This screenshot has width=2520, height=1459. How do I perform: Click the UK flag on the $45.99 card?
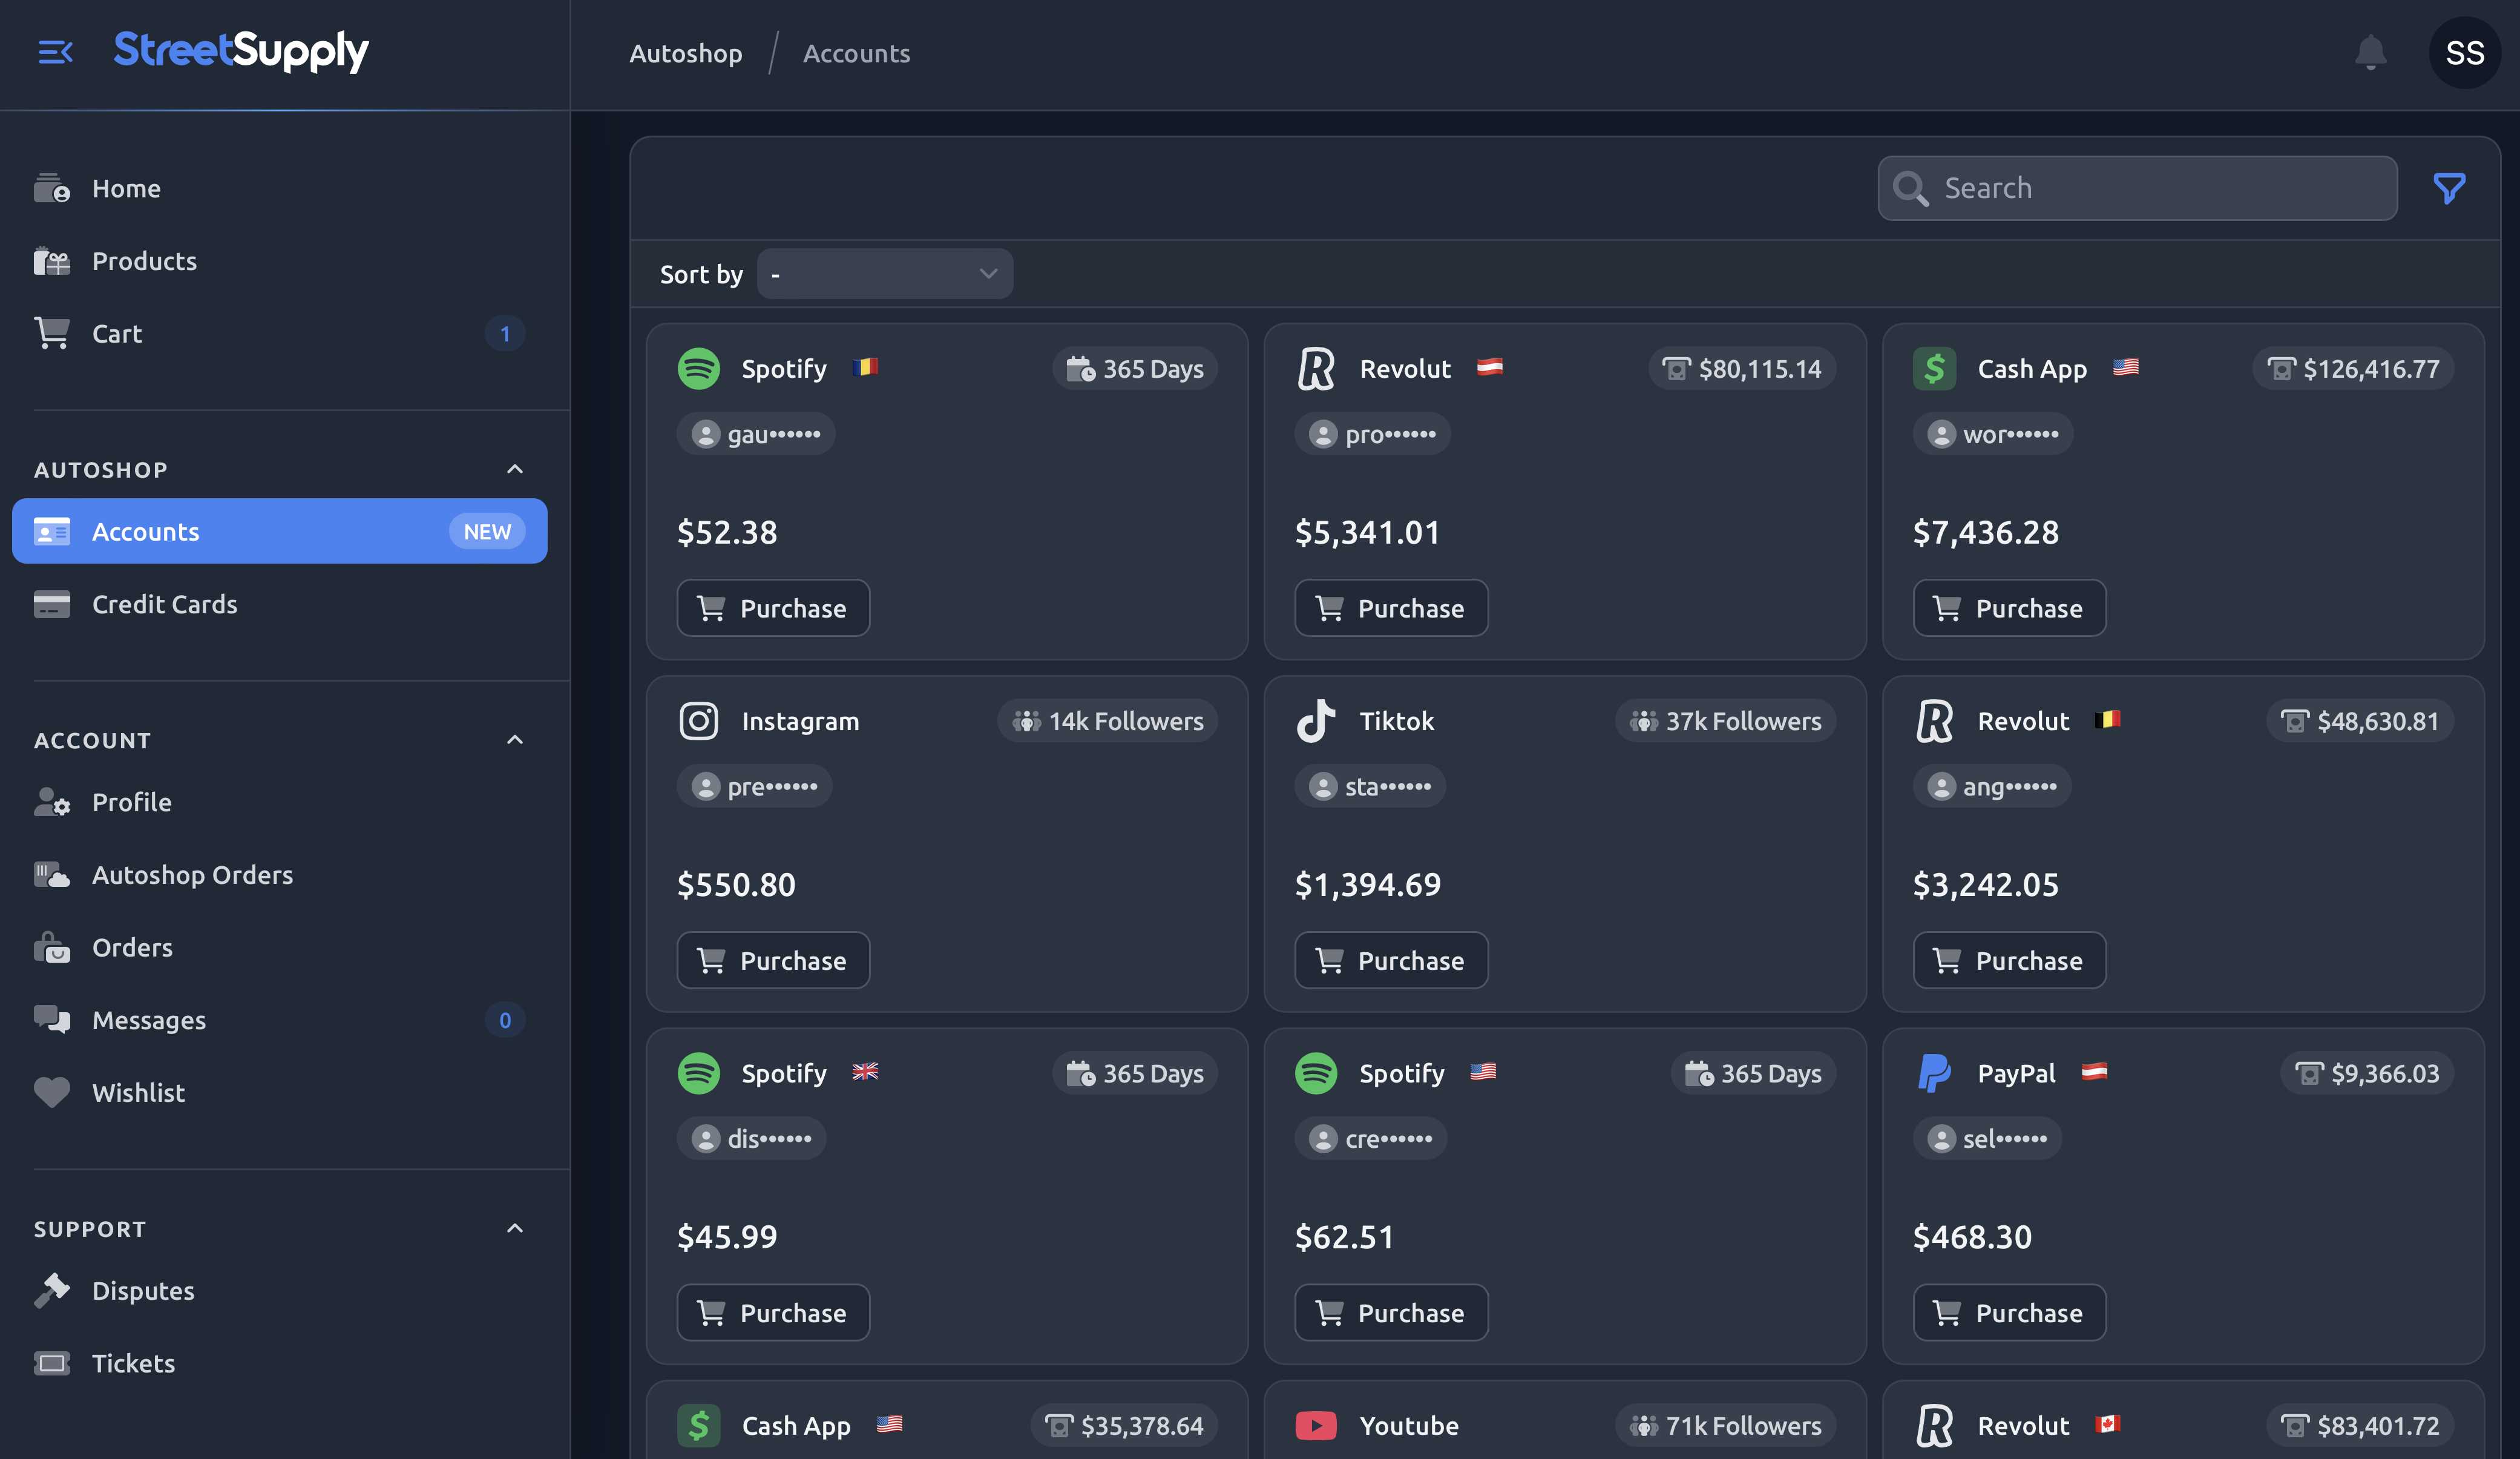(x=866, y=1071)
